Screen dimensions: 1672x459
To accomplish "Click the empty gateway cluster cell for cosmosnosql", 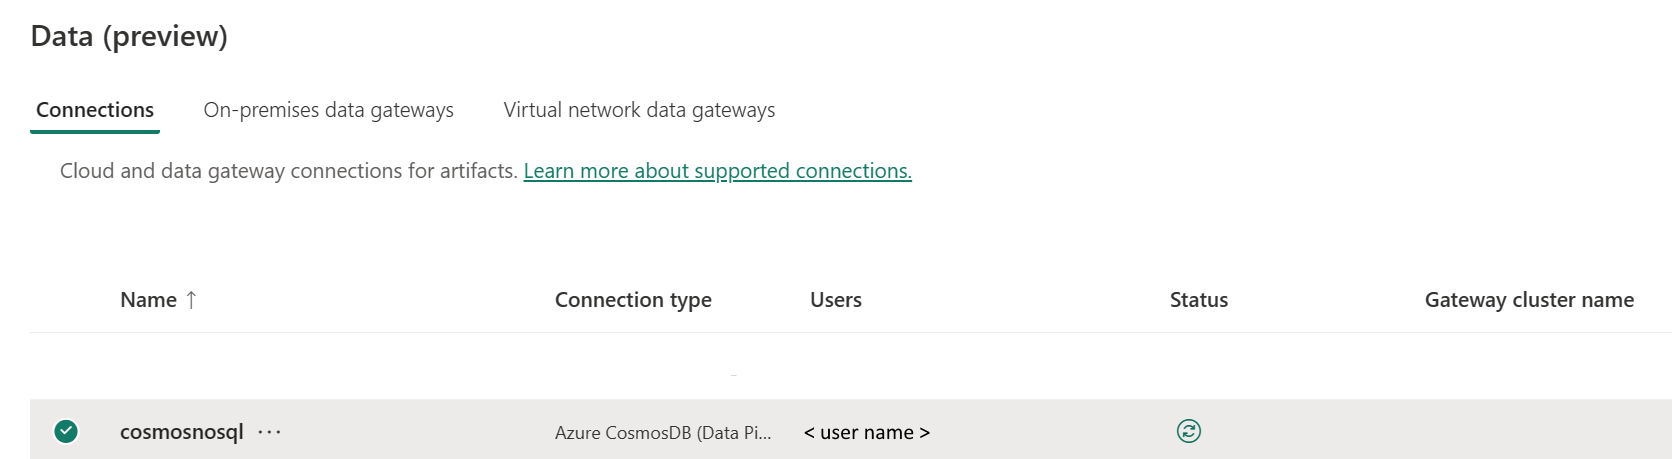I will (x=1528, y=432).
